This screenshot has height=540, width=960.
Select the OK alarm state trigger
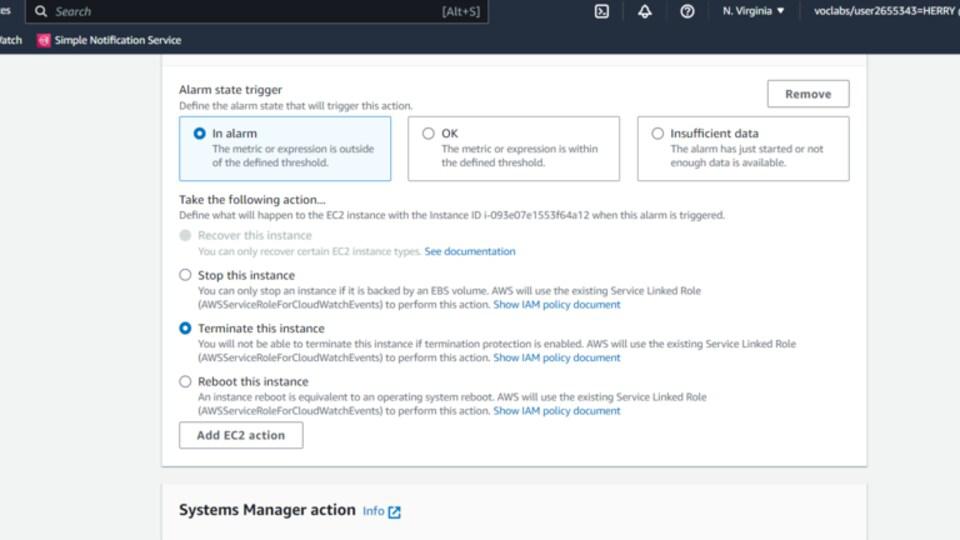(514, 148)
